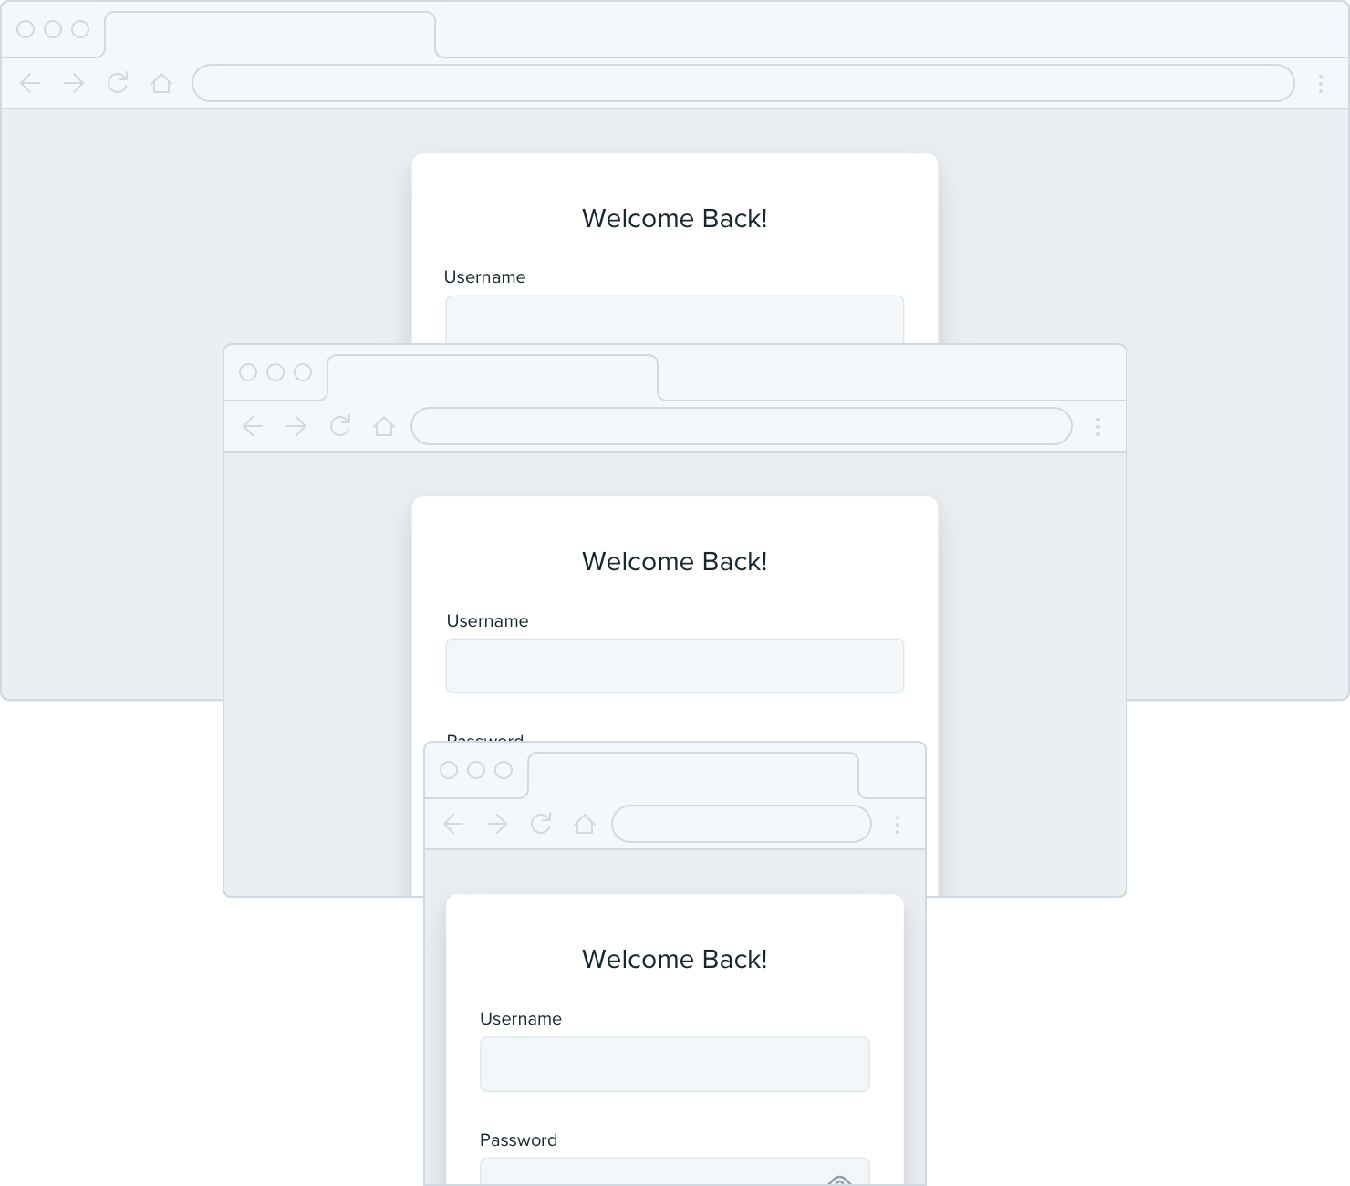This screenshot has width=1350, height=1186.
Task: Select the tab of the medium browser window
Action: point(492,378)
